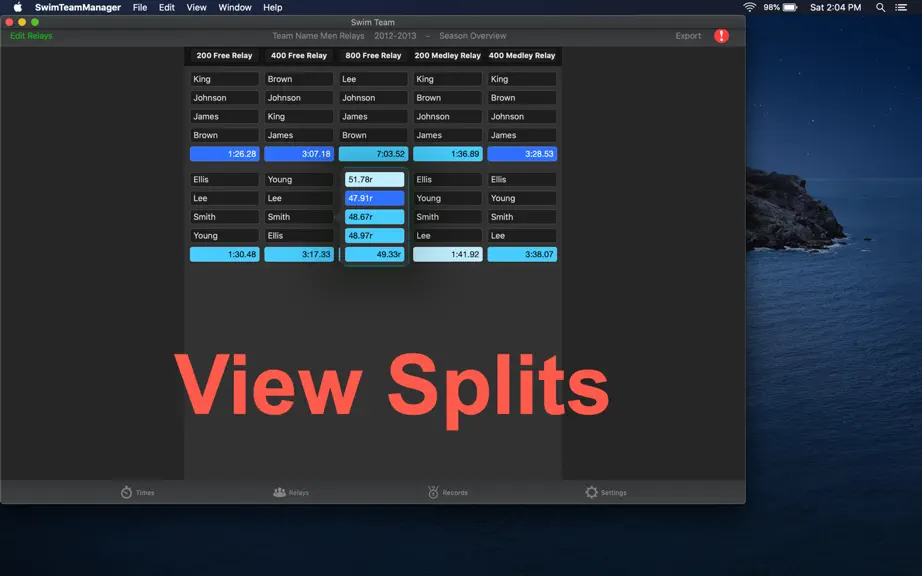This screenshot has width=922, height=576.
Task: Click the 3:38.07 relay time
Action: click(x=522, y=254)
